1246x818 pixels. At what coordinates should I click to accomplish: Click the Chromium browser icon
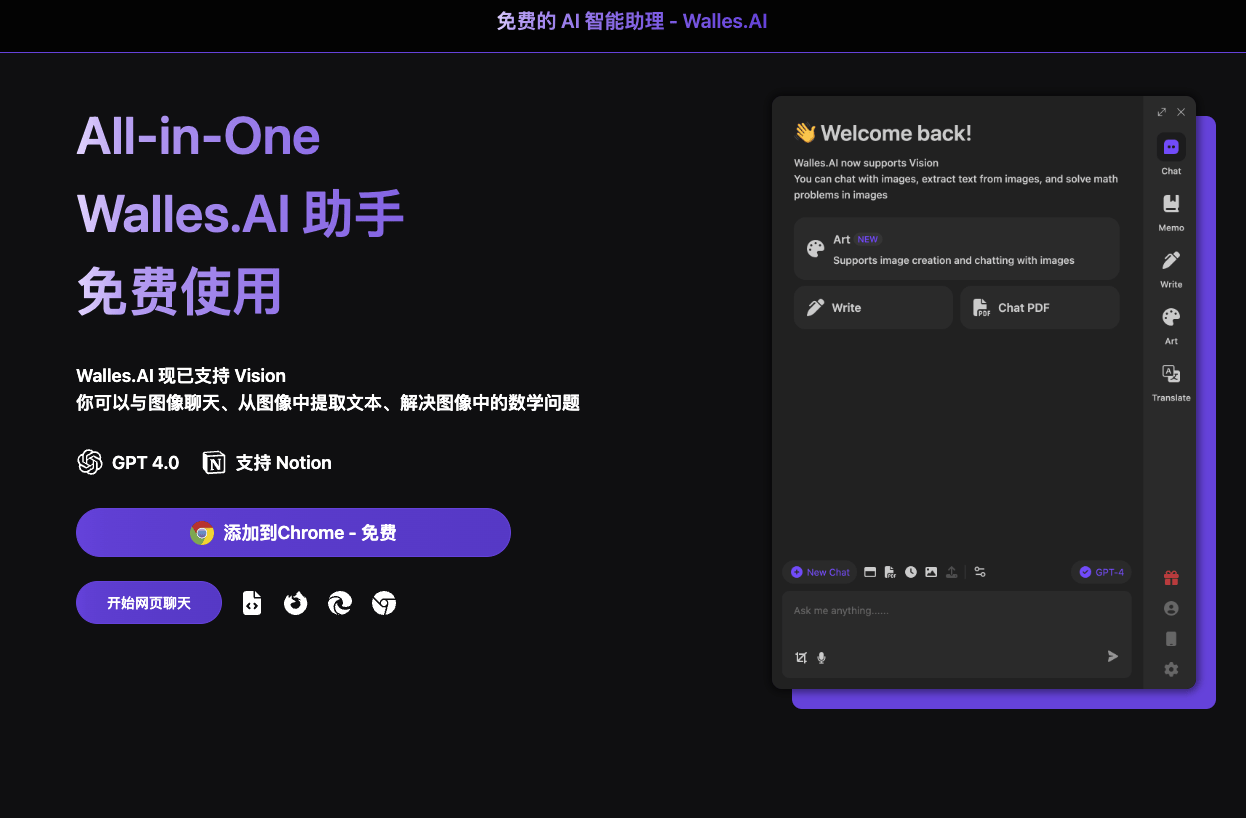click(x=384, y=603)
